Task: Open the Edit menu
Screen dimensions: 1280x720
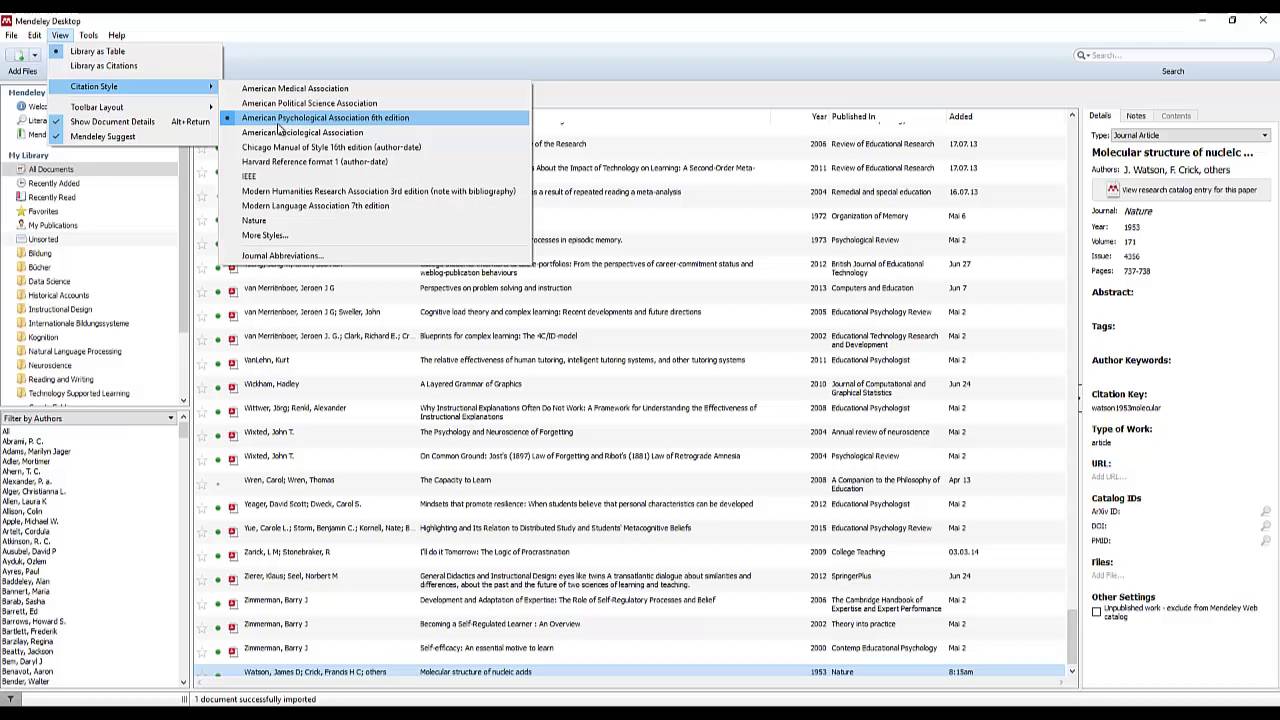Action: (34, 35)
